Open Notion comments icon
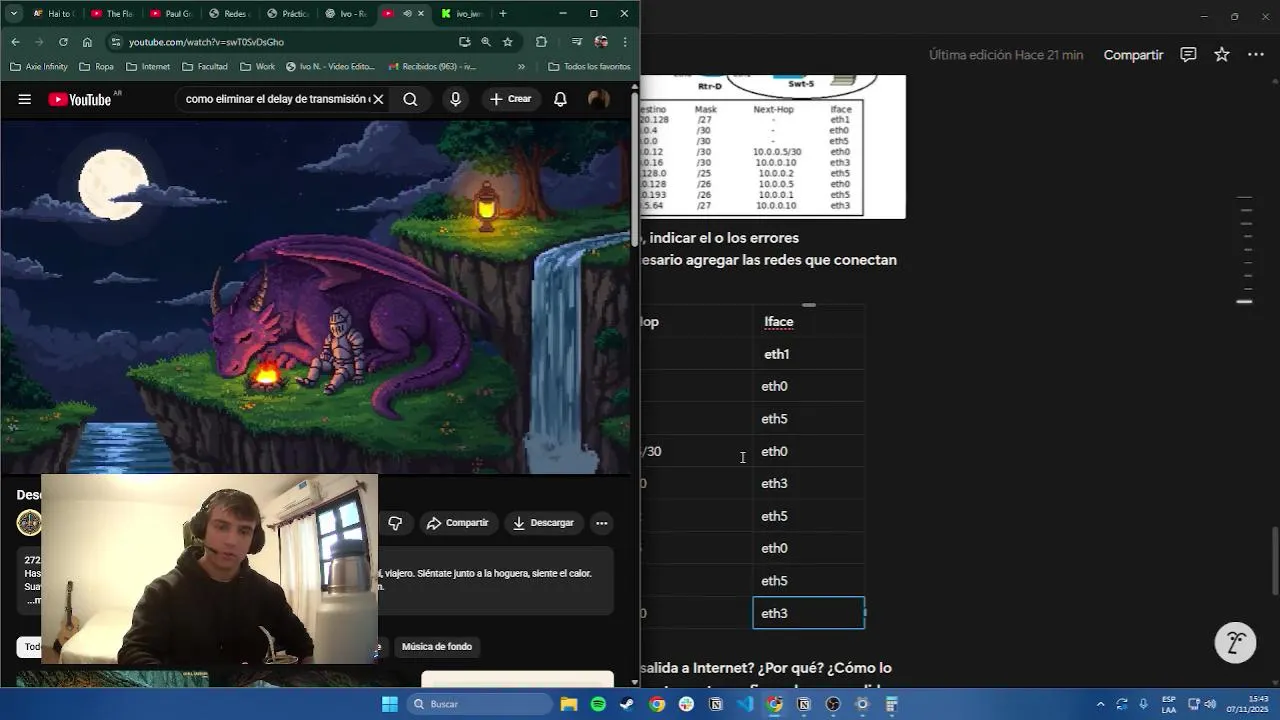The image size is (1280, 720). pyautogui.click(x=1188, y=55)
